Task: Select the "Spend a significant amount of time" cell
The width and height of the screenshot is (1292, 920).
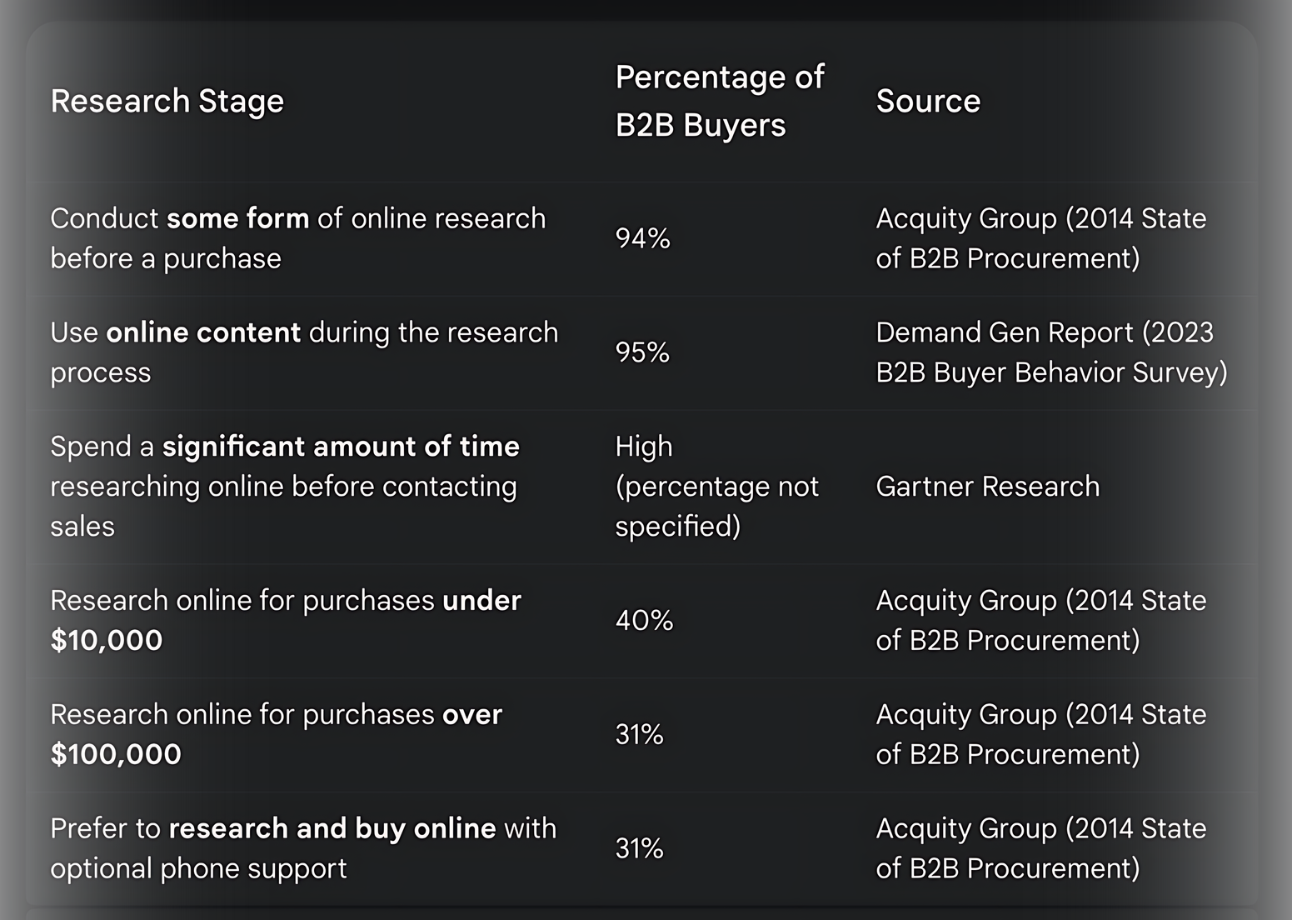Action: point(285,486)
